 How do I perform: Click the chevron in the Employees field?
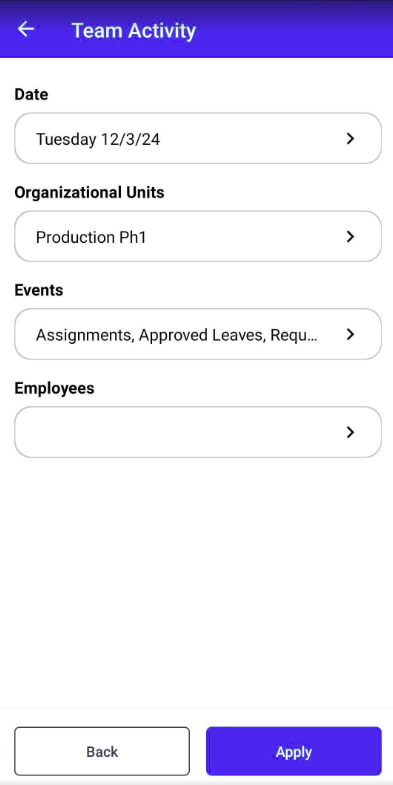click(350, 433)
